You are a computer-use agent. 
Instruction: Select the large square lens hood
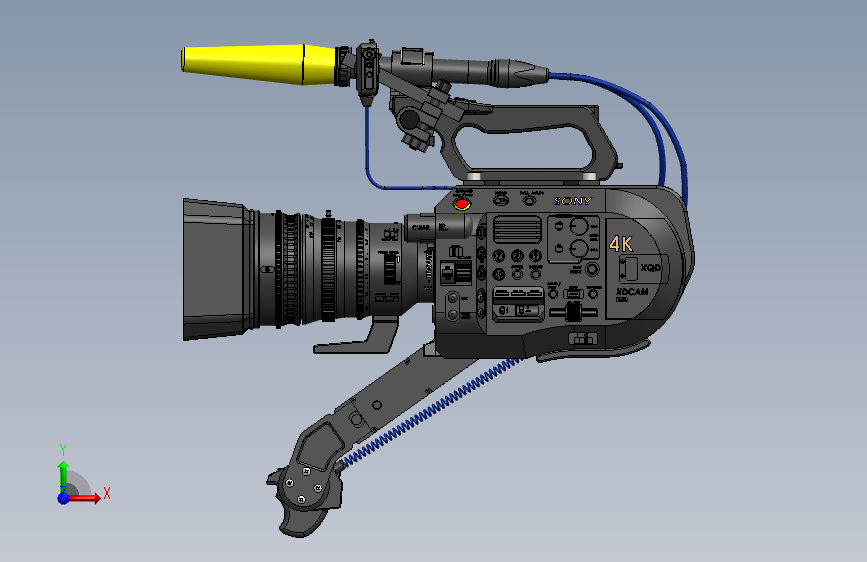[216, 269]
